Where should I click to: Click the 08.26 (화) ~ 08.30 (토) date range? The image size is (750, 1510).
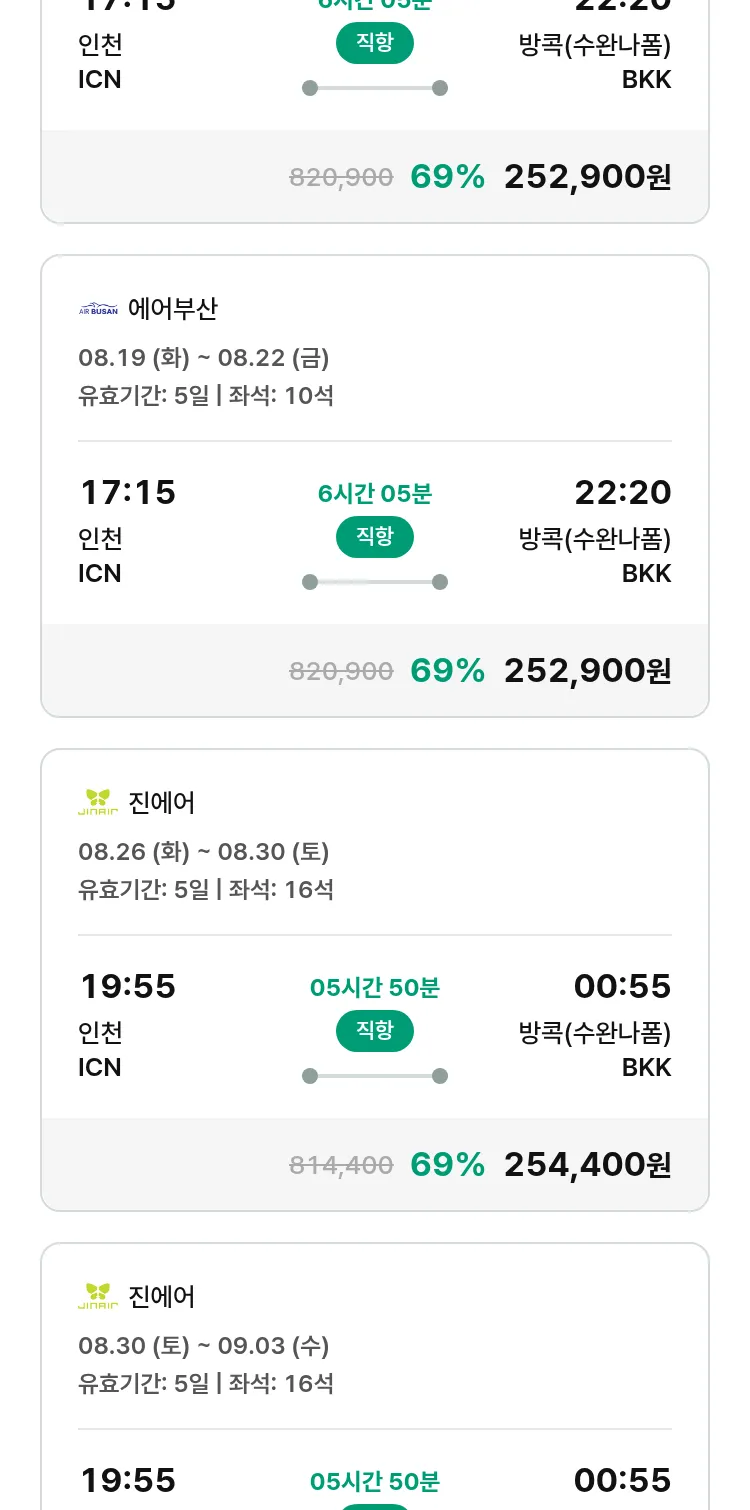(x=204, y=852)
